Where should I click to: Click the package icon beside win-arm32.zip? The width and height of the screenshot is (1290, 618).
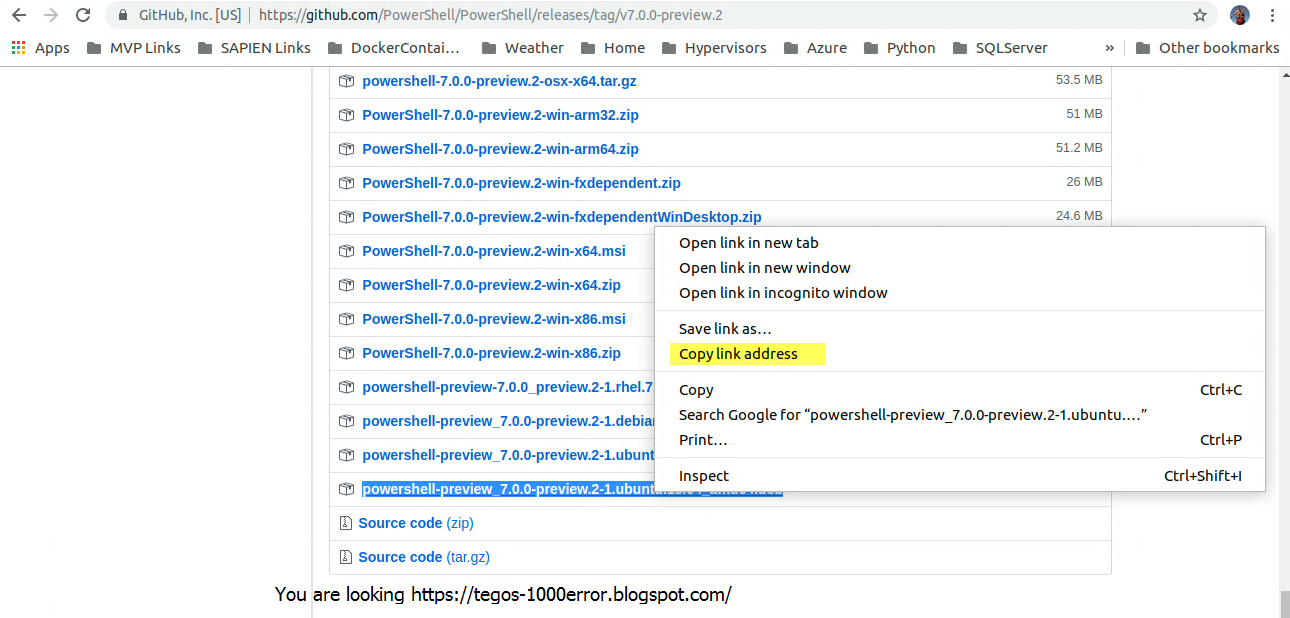click(x=346, y=115)
